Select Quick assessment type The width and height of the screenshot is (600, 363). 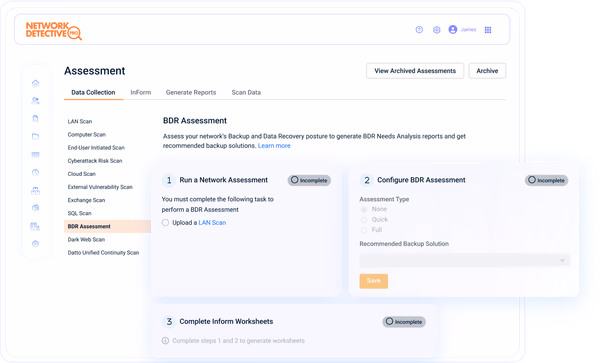click(x=364, y=220)
